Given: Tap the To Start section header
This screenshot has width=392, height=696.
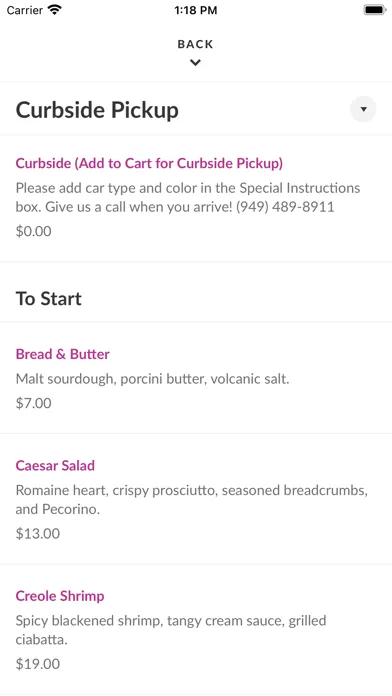Looking at the screenshot, I should (49, 299).
